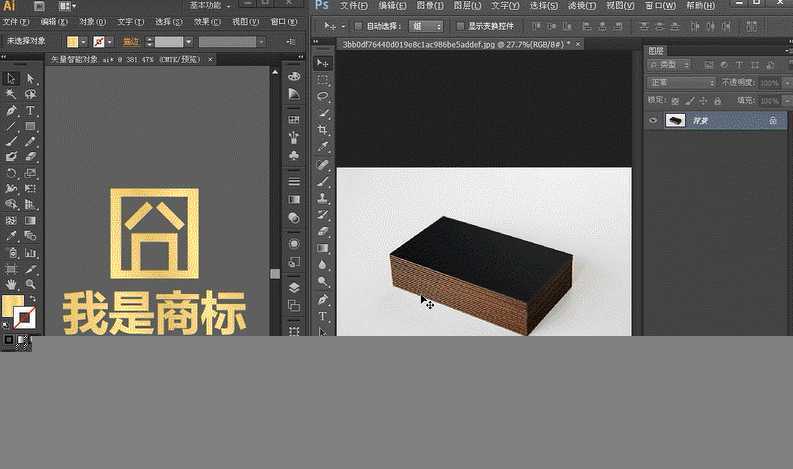The width and height of the screenshot is (793, 469).
Task: Select the Photoshop Type tool
Action: 322,316
